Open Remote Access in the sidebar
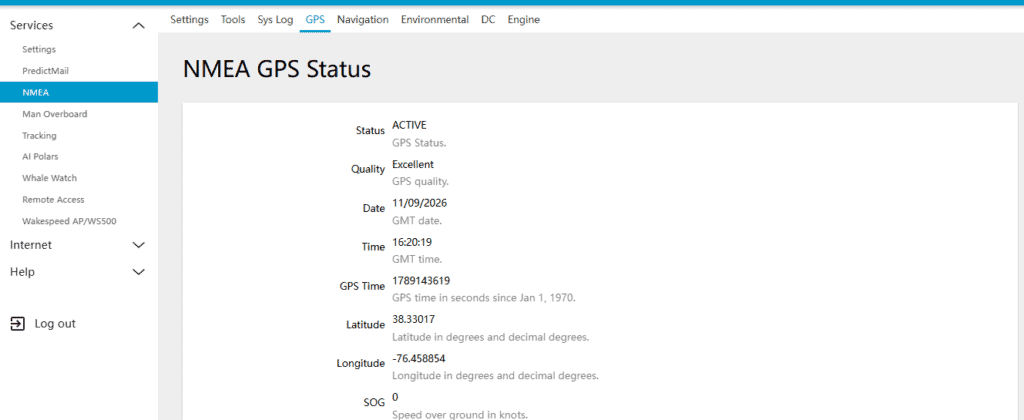Screen dimensions: 1024x420 point(53,199)
